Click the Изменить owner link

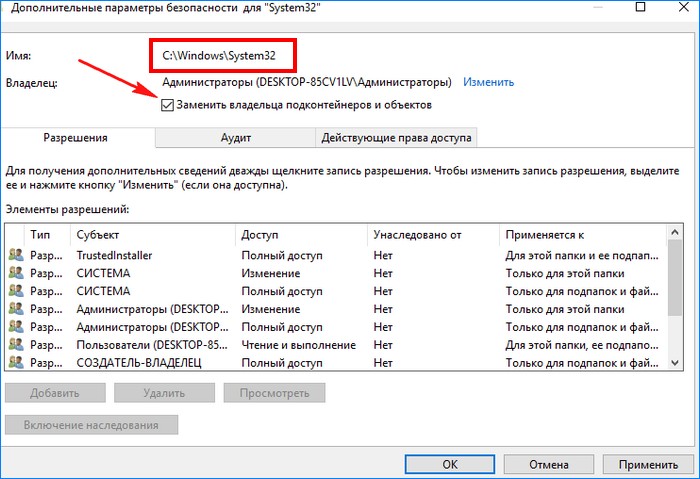(x=488, y=82)
